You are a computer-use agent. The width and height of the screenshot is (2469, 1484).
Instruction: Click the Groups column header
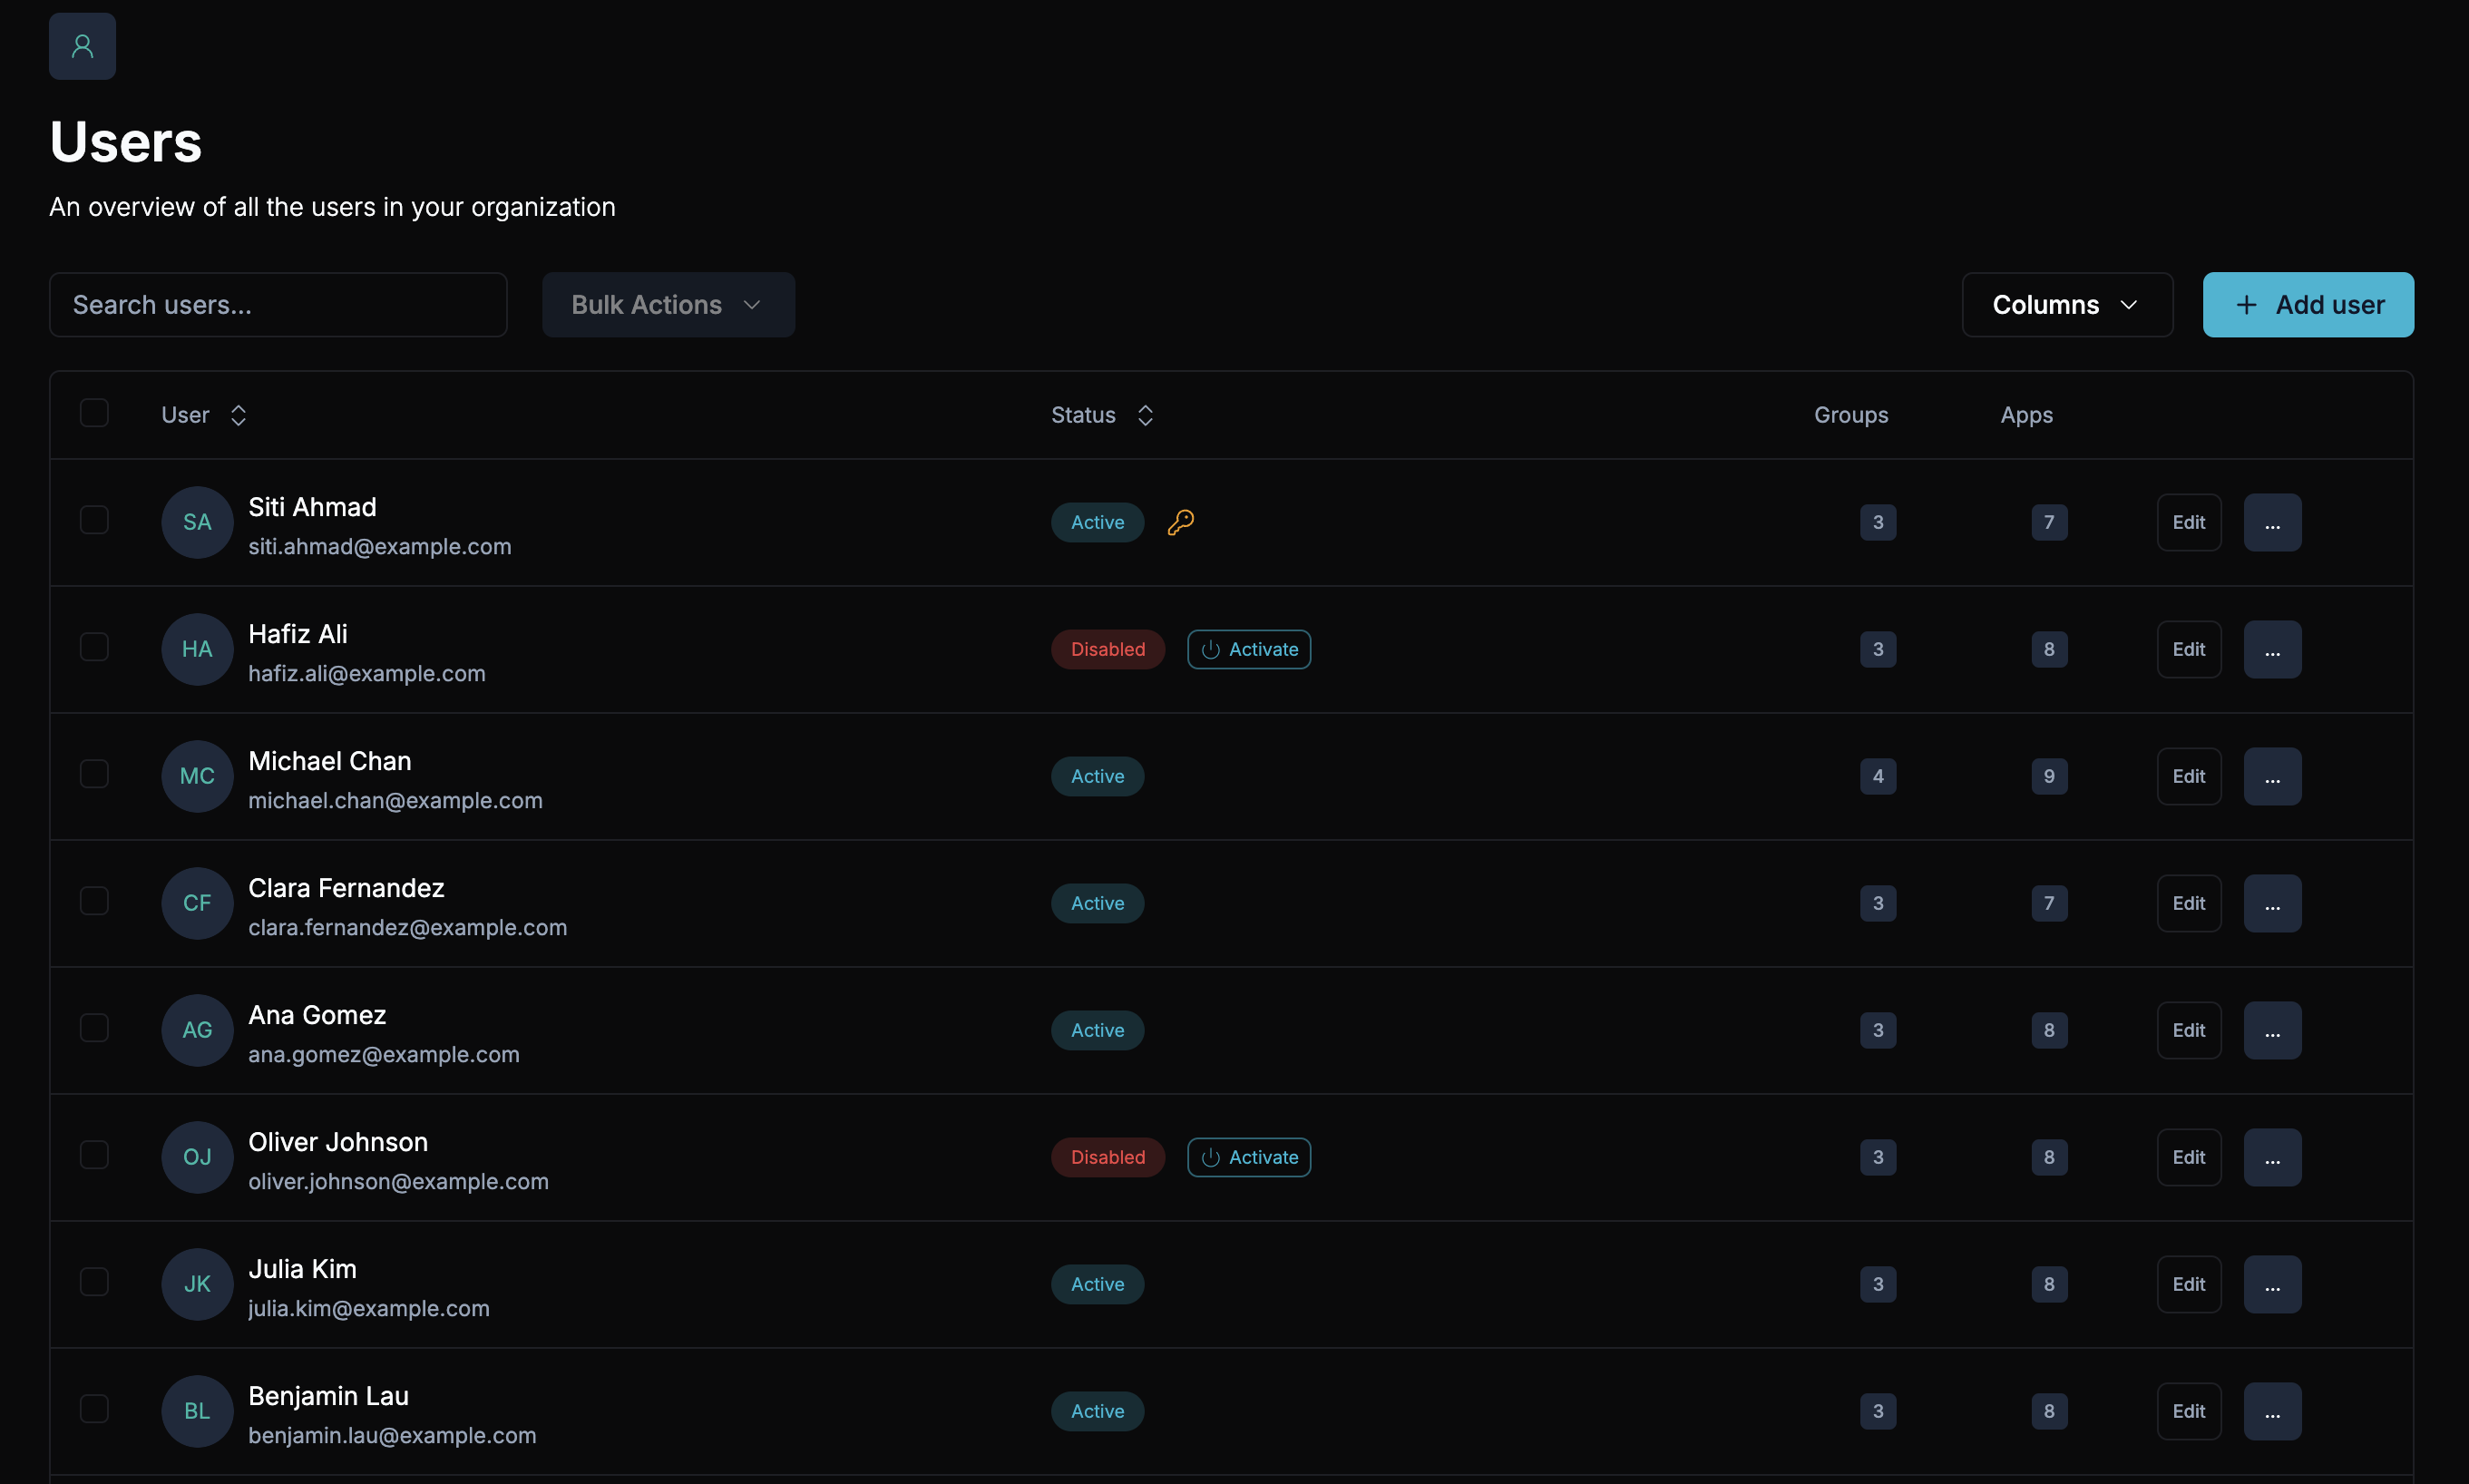point(1850,415)
